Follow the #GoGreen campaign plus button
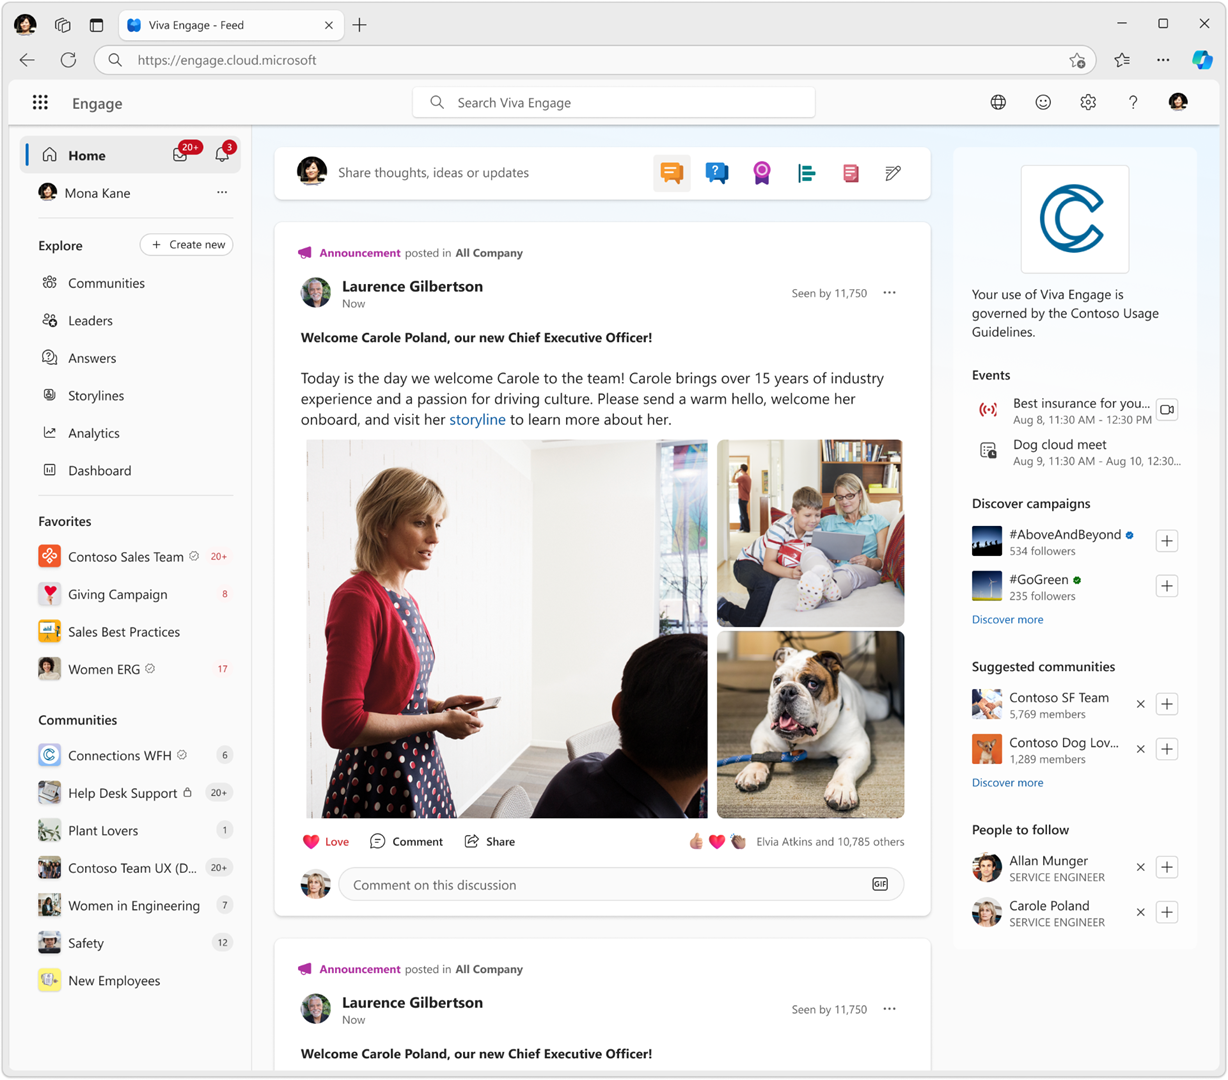The image size is (1228, 1080). tap(1167, 586)
